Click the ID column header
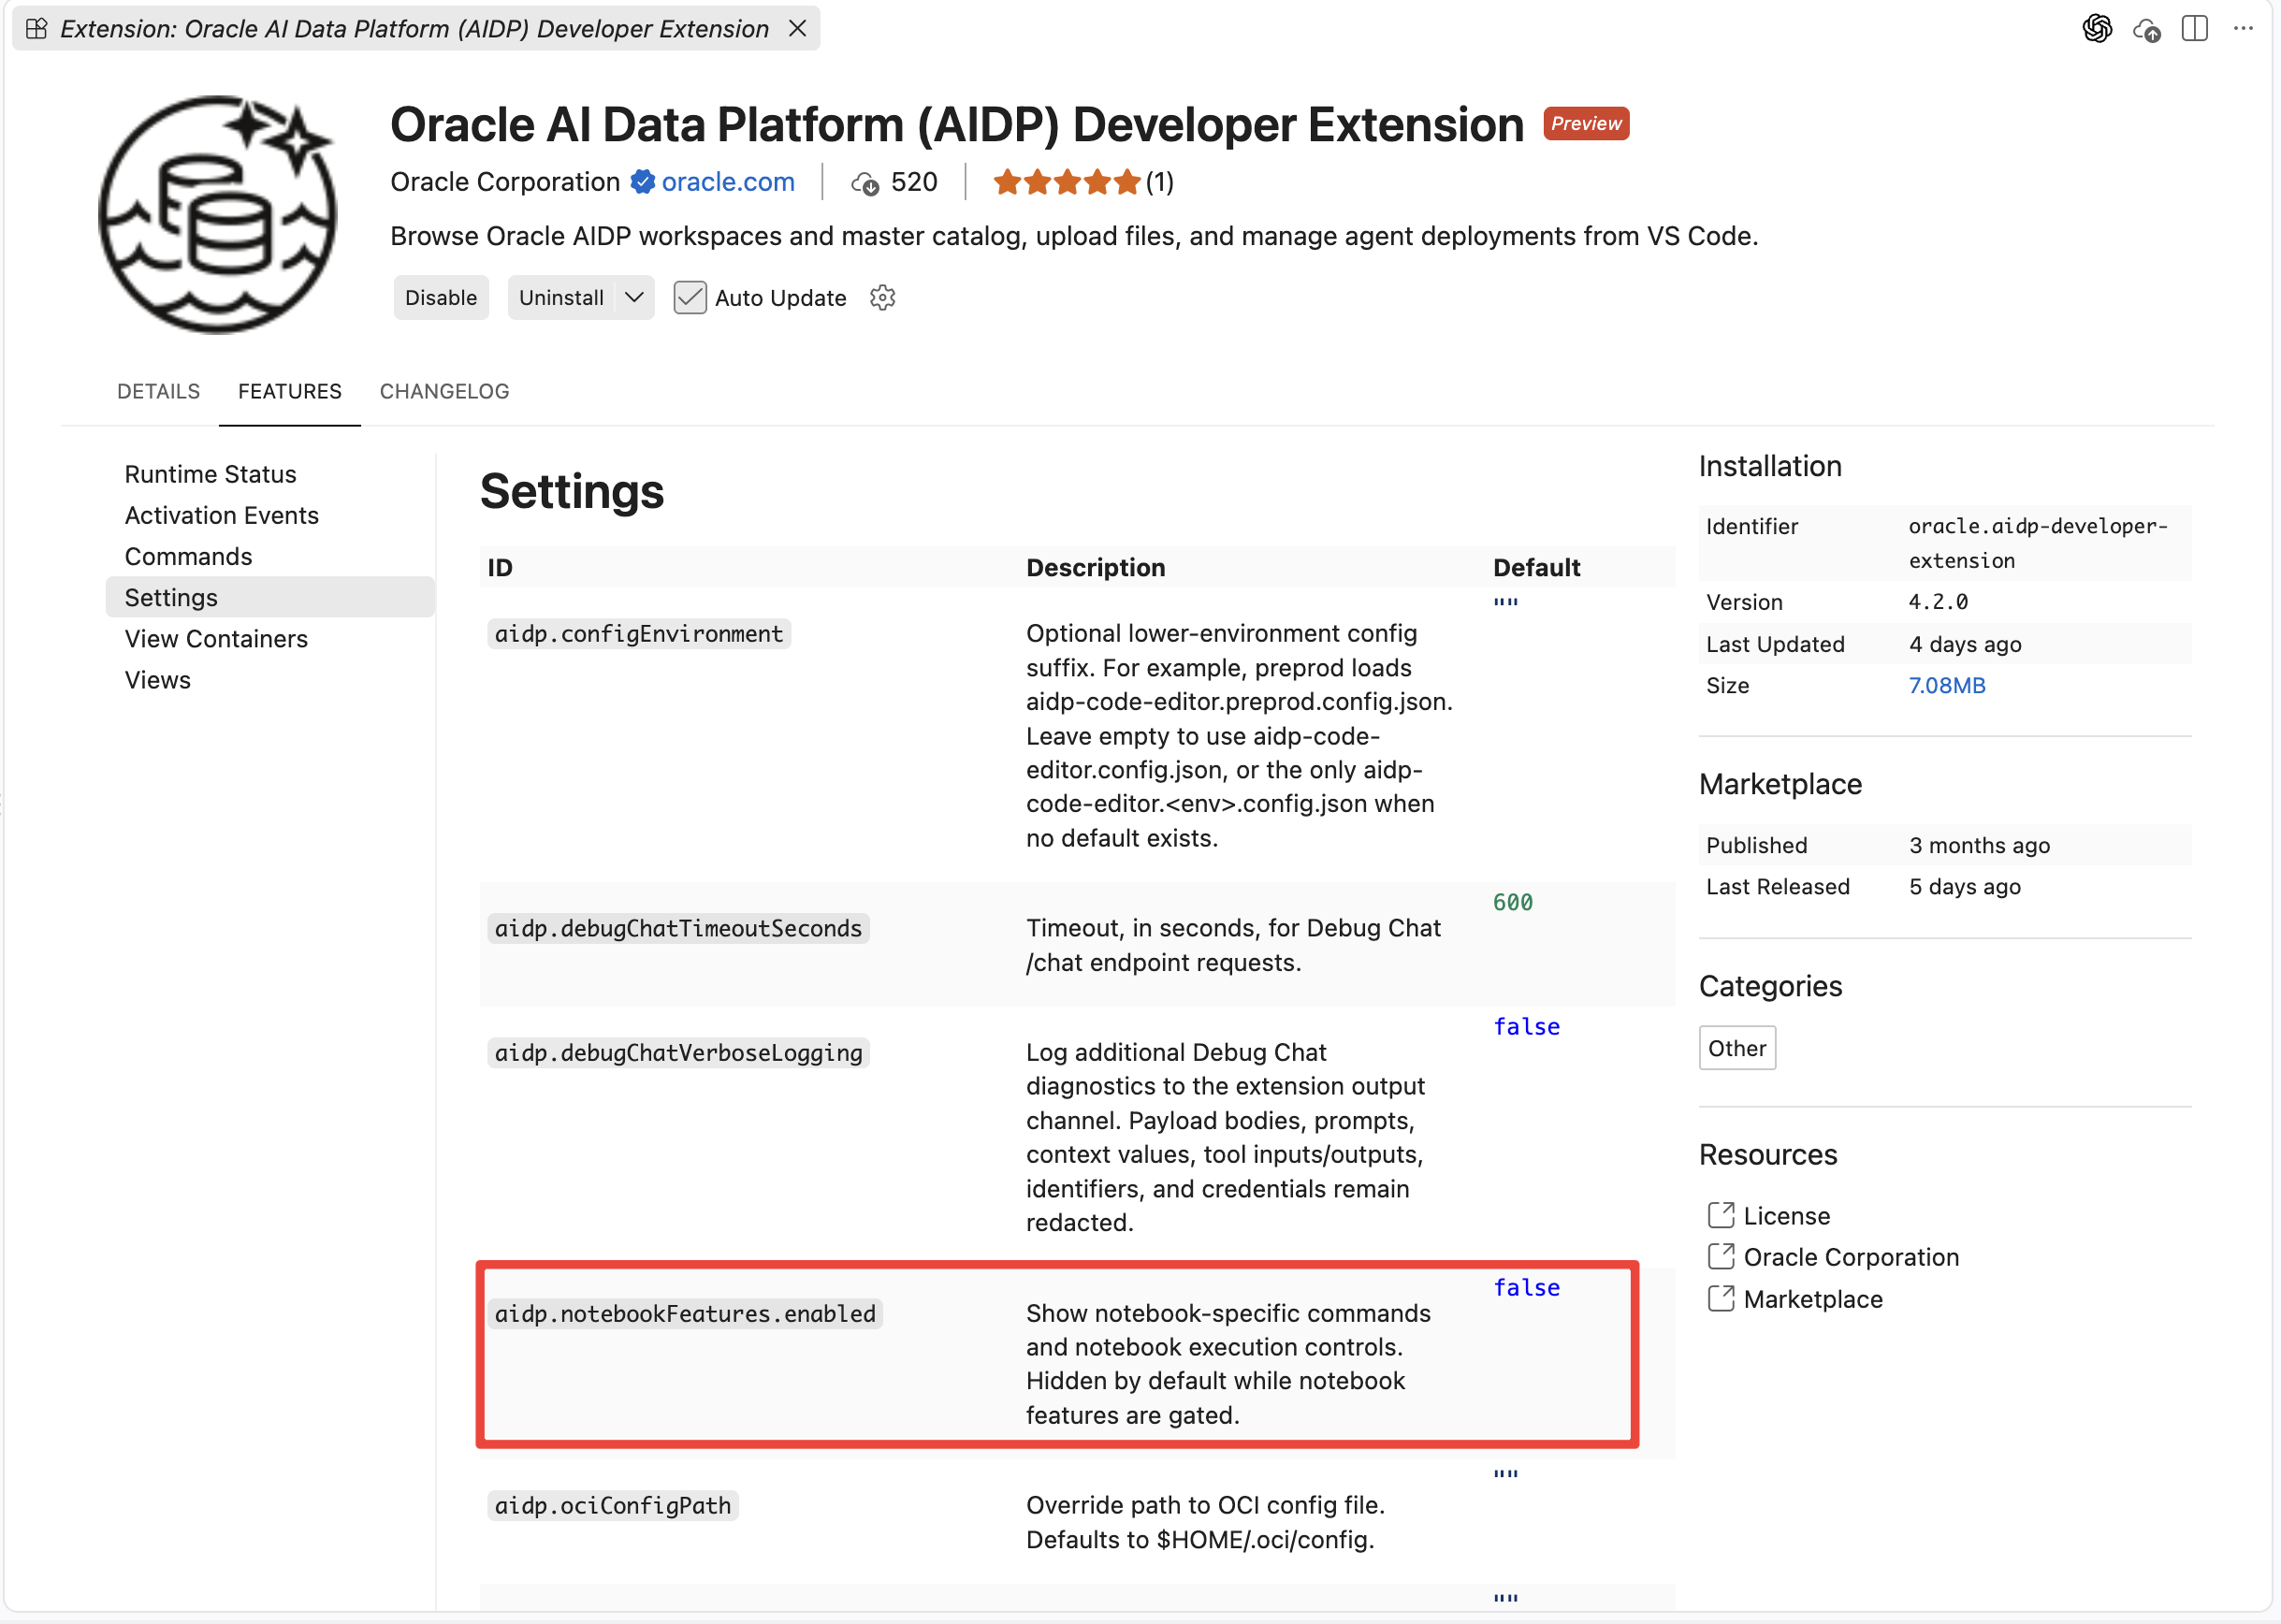2281x1624 pixels. click(x=499, y=567)
